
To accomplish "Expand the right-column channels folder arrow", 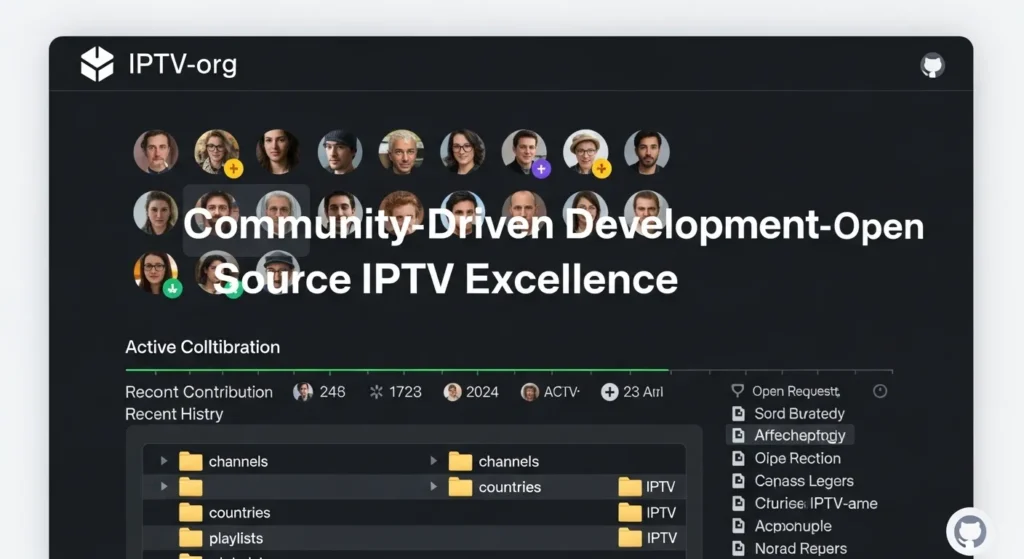I will [x=433, y=460].
